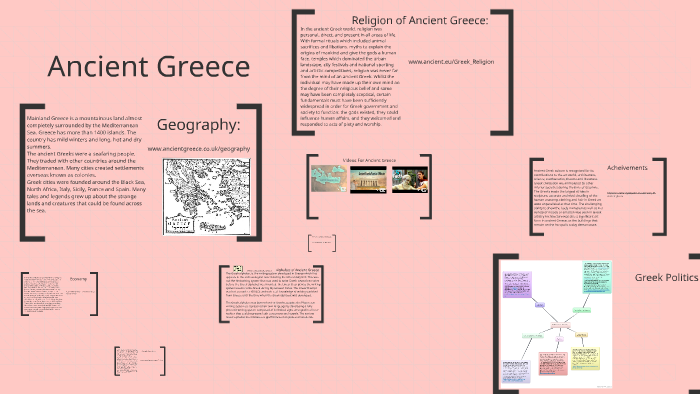Select the 'Mainland Greece is a mountainous land' paragraph
This screenshot has width=700, height=394.
coord(86,164)
